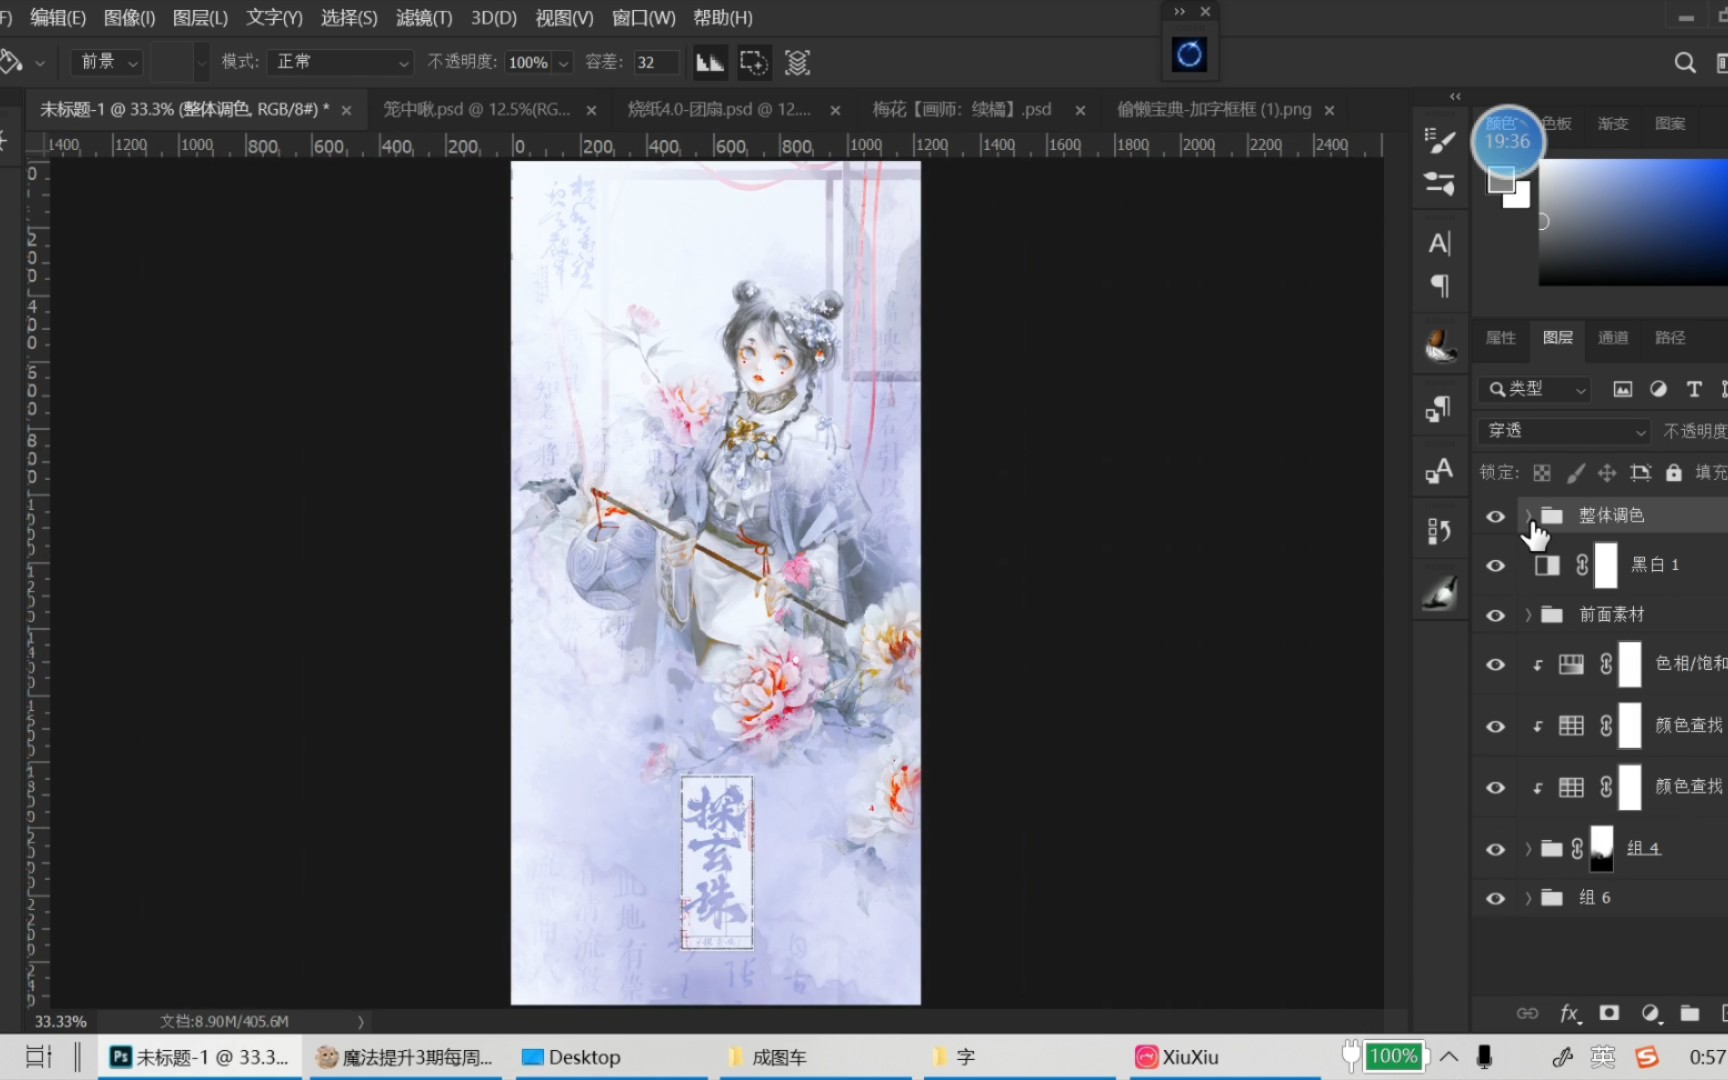Viewport: 1728px width, 1080px height.
Task: Open the brush settings panel icon
Action: [1439, 183]
